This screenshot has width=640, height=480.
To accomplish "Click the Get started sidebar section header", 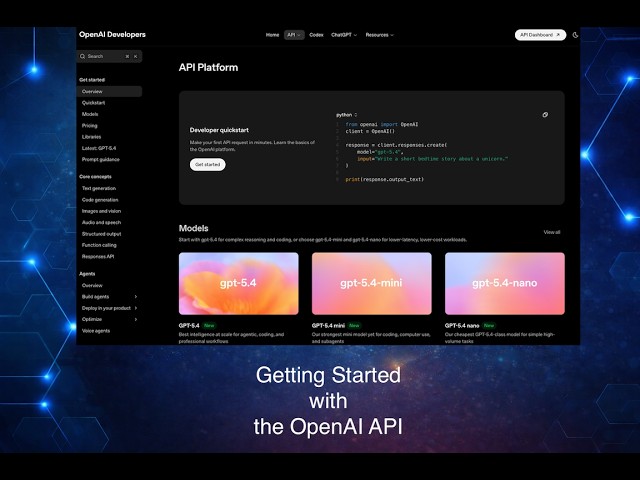I will [92, 80].
